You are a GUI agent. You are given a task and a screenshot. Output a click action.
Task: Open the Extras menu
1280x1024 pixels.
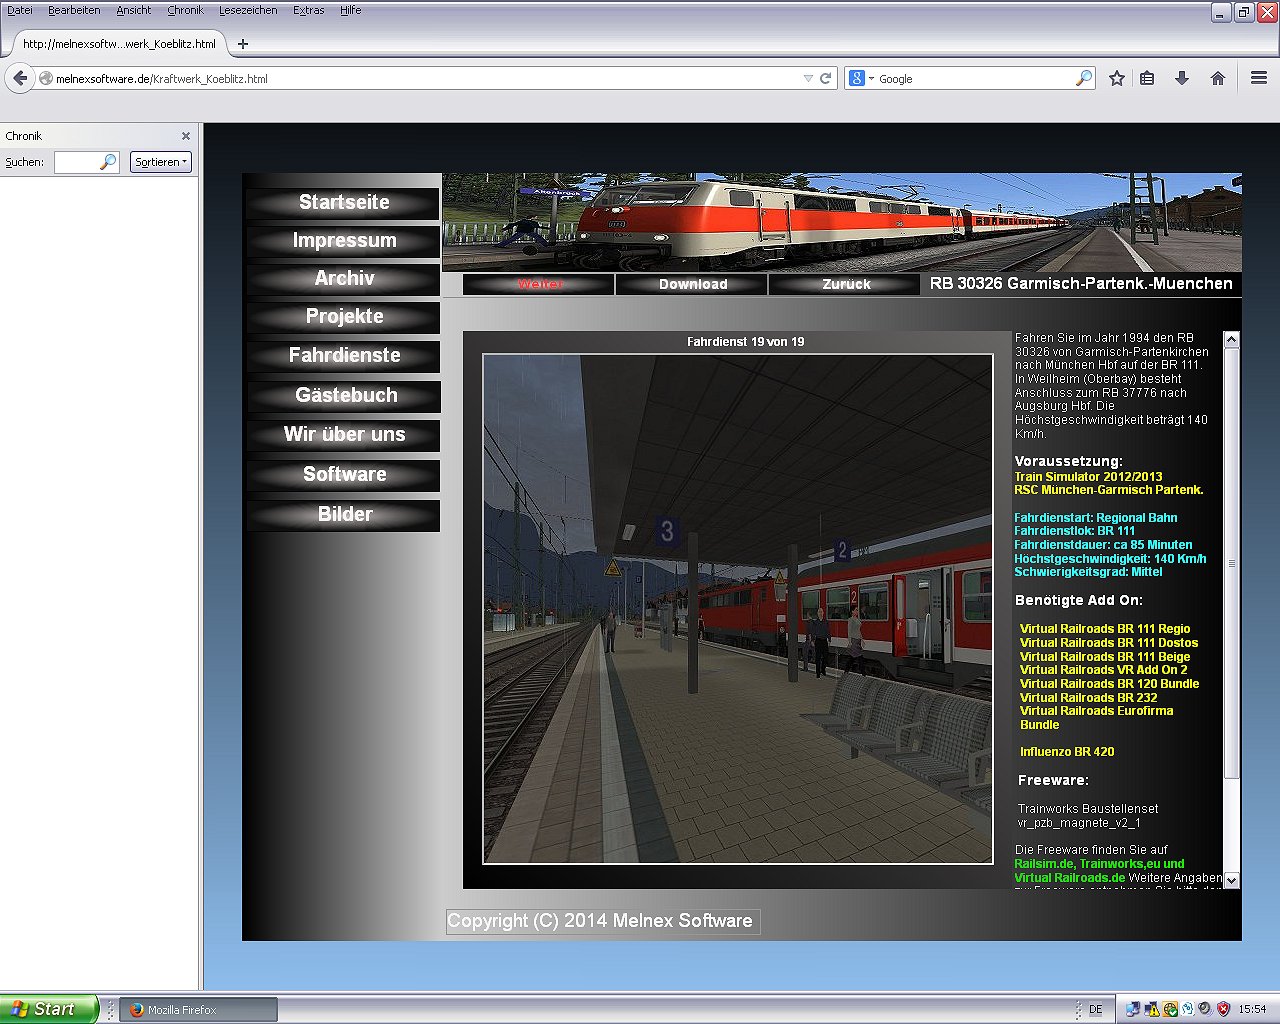tap(309, 10)
